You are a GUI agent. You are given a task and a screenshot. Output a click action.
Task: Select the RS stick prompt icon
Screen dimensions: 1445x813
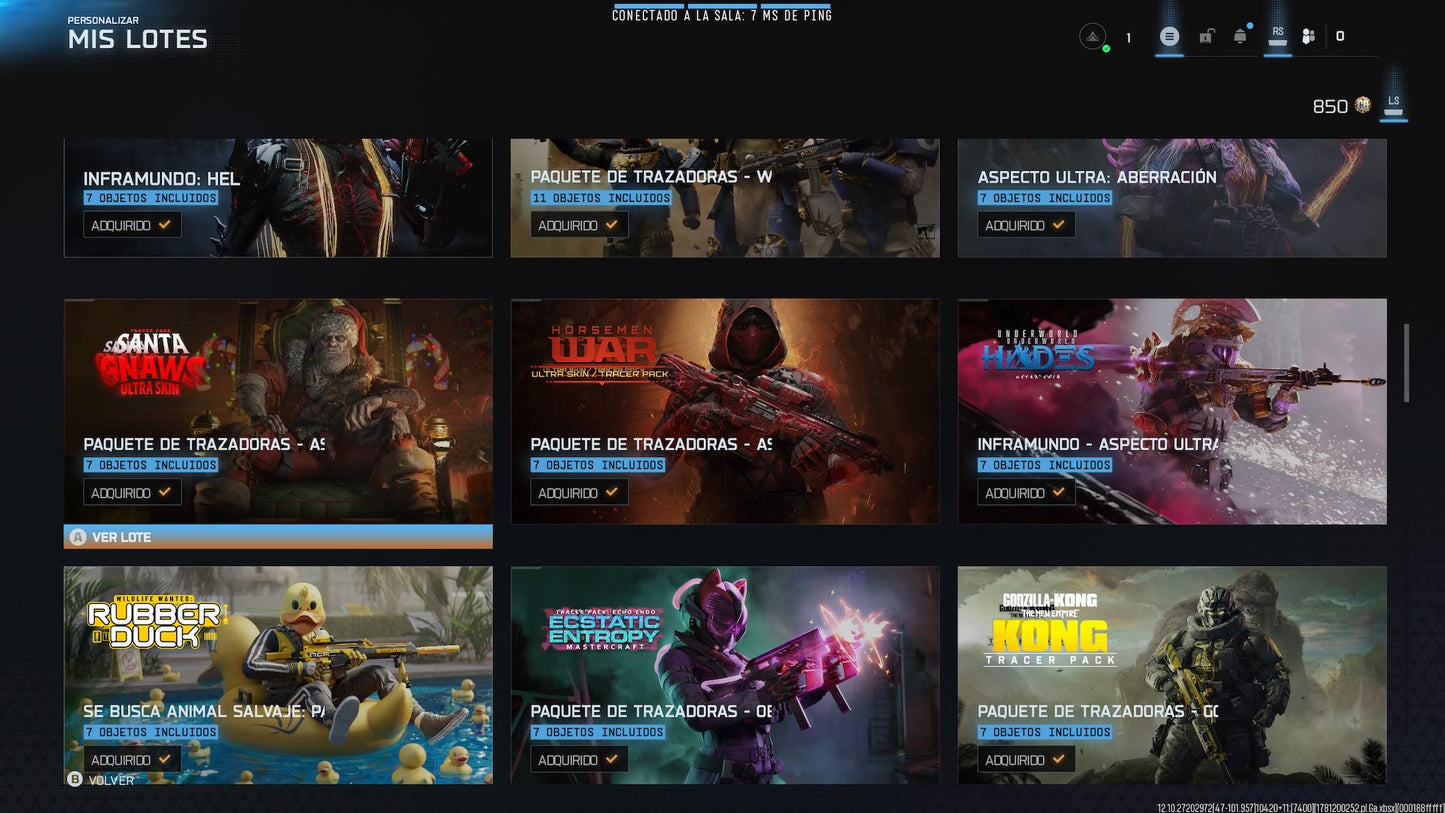tap(1277, 36)
